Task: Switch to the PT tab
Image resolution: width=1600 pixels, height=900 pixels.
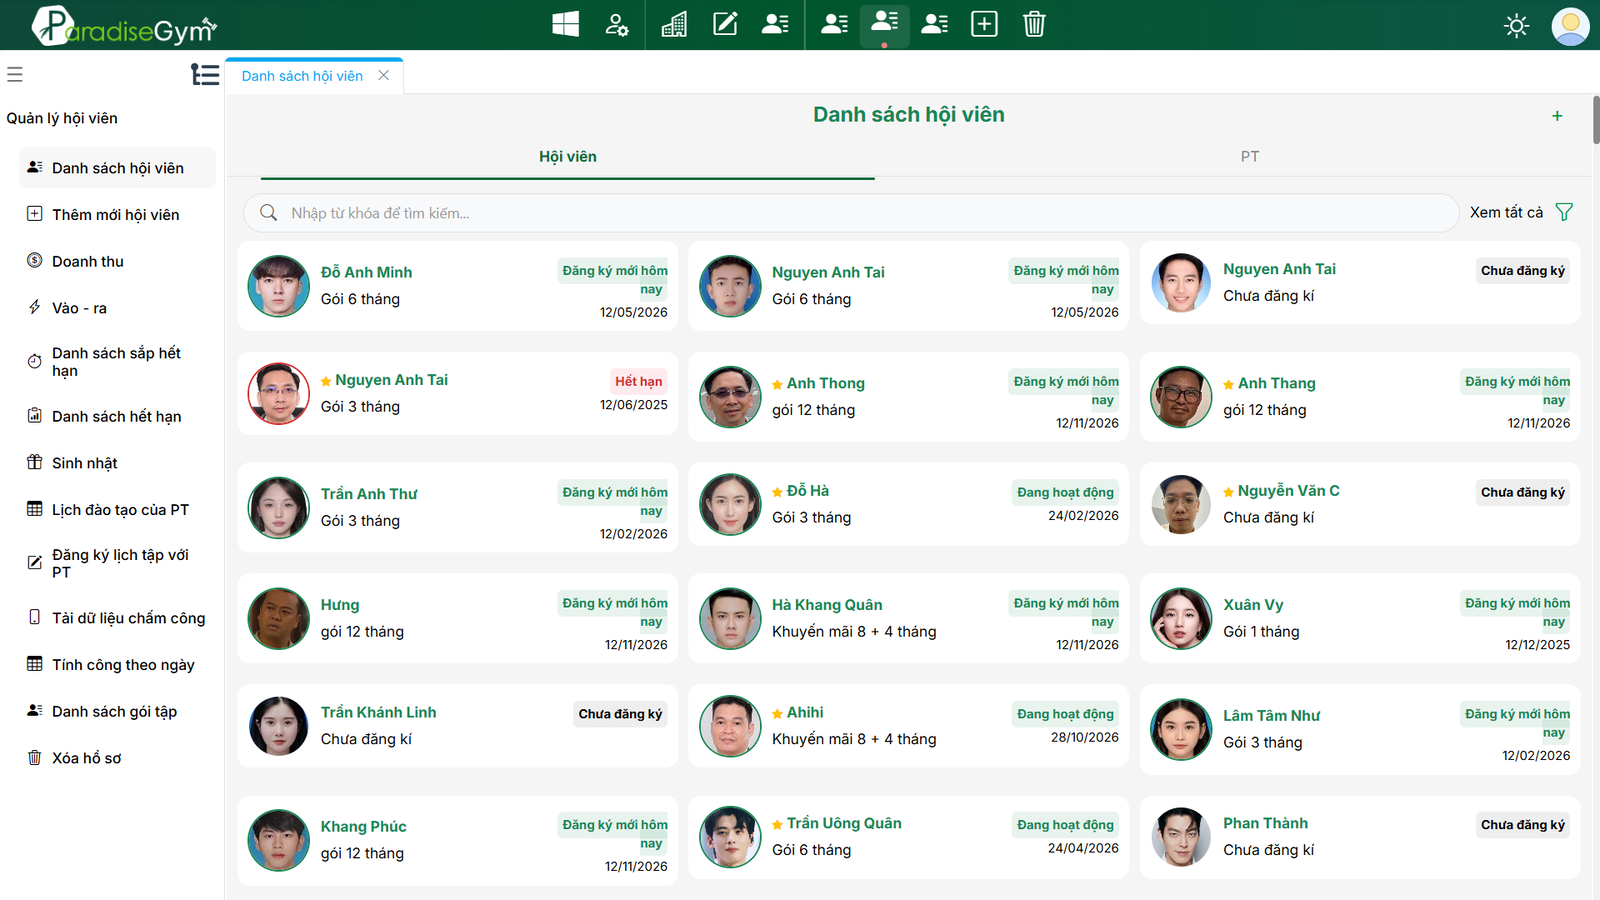Action: click(1249, 157)
